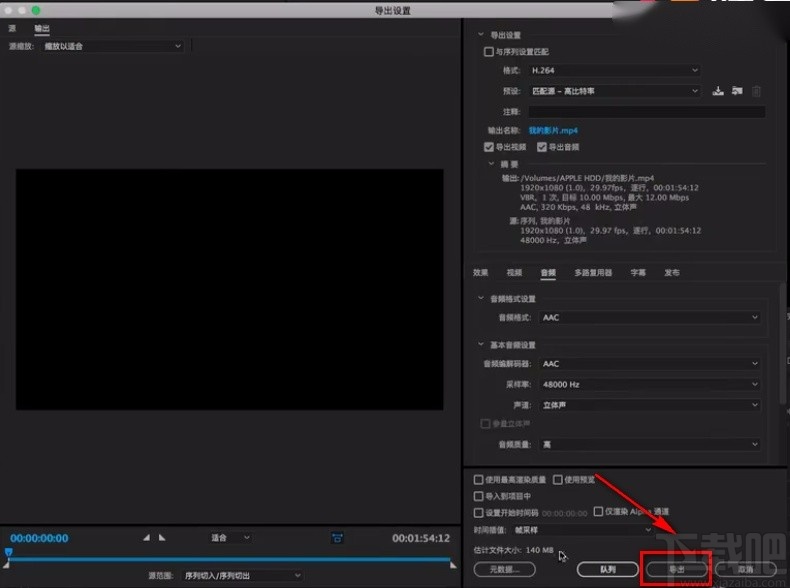The height and width of the screenshot is (588, 790).
Task: Collapse the 基本音频设置 section
Action: pos(481,344)
